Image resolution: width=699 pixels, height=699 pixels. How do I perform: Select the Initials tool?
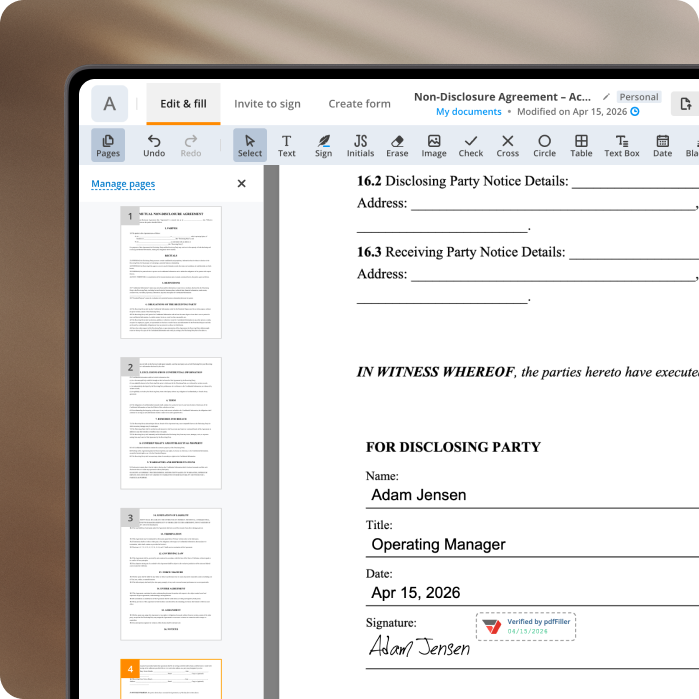pos(360,145)
